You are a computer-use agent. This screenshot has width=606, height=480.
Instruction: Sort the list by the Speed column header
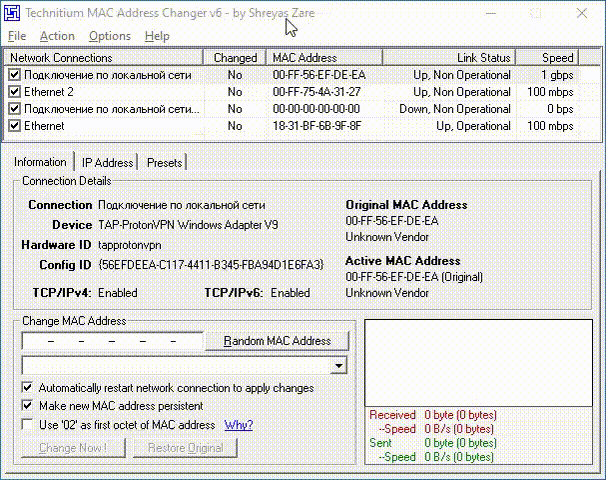(x=558, y=58)
